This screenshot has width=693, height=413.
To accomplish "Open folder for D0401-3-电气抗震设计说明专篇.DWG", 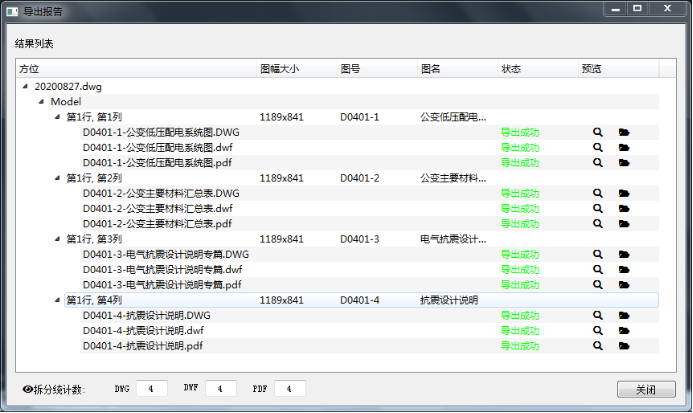I will (624, 254).
